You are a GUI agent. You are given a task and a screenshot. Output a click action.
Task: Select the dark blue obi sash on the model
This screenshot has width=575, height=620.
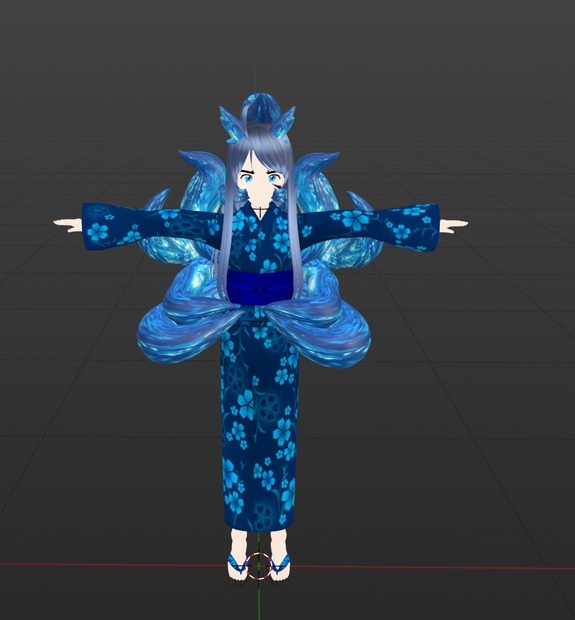tap(260, 288)
